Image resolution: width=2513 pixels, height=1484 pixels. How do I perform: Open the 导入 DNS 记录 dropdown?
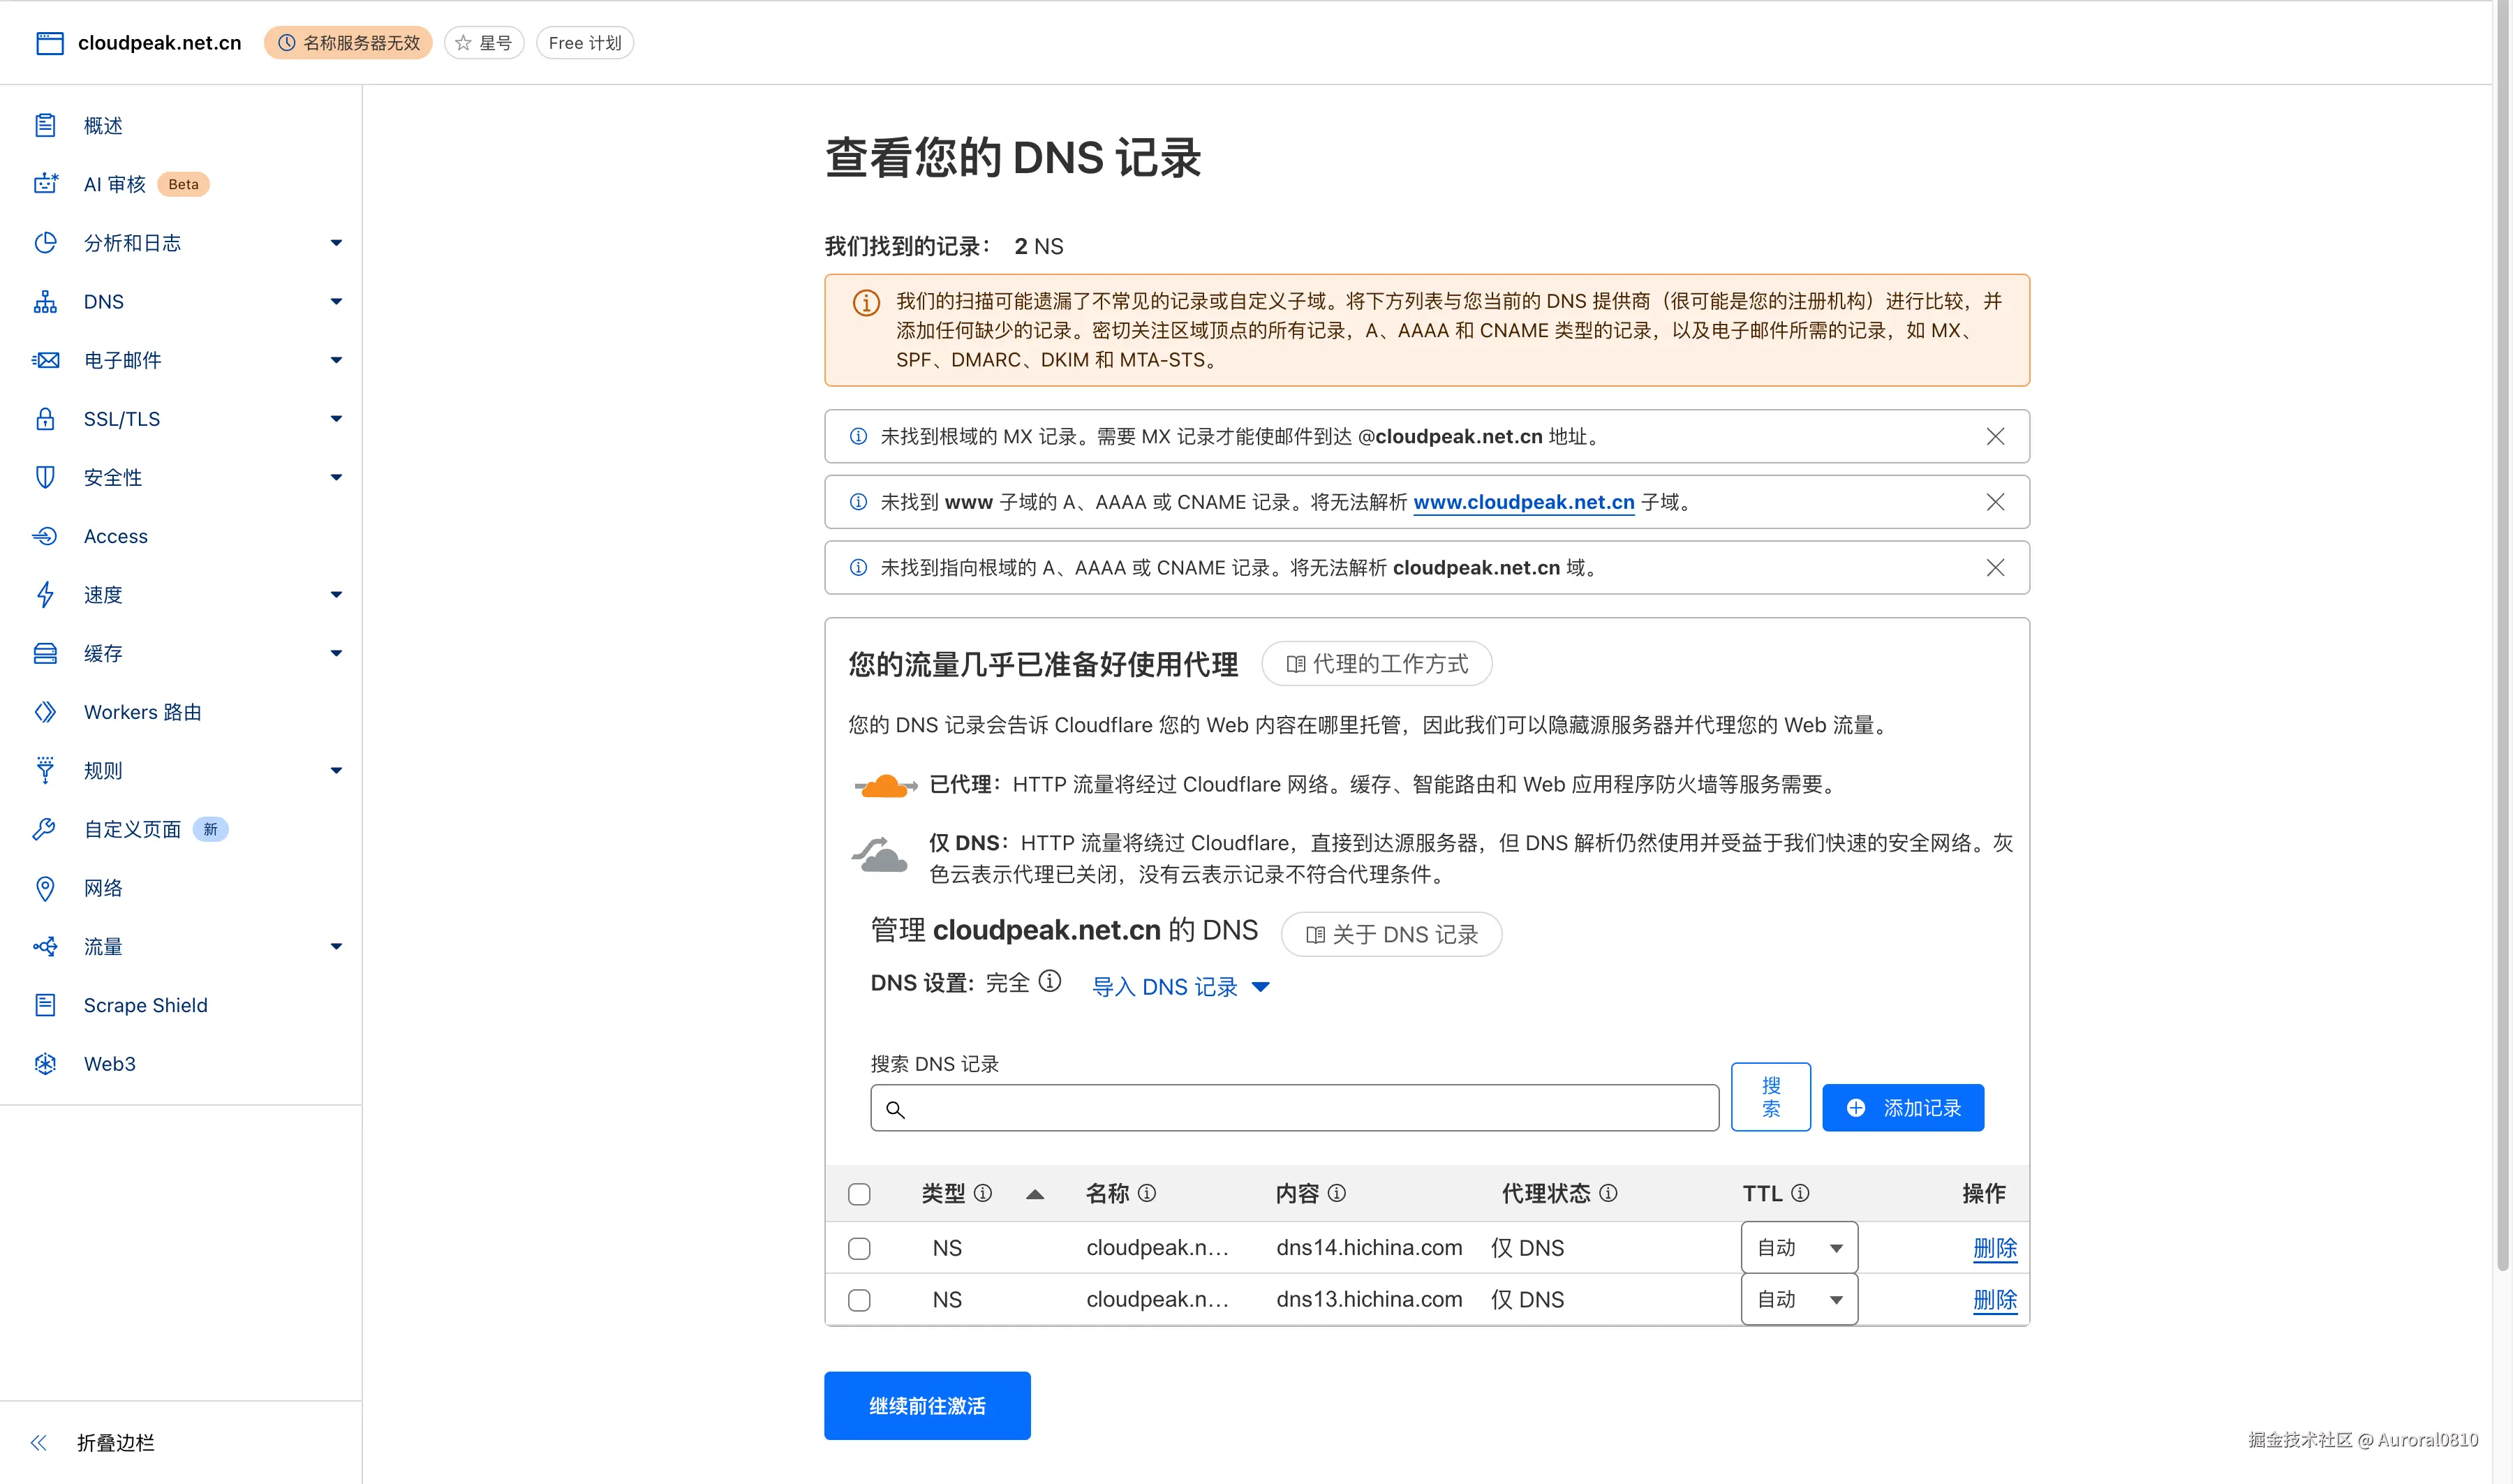tap(1180, 987)
